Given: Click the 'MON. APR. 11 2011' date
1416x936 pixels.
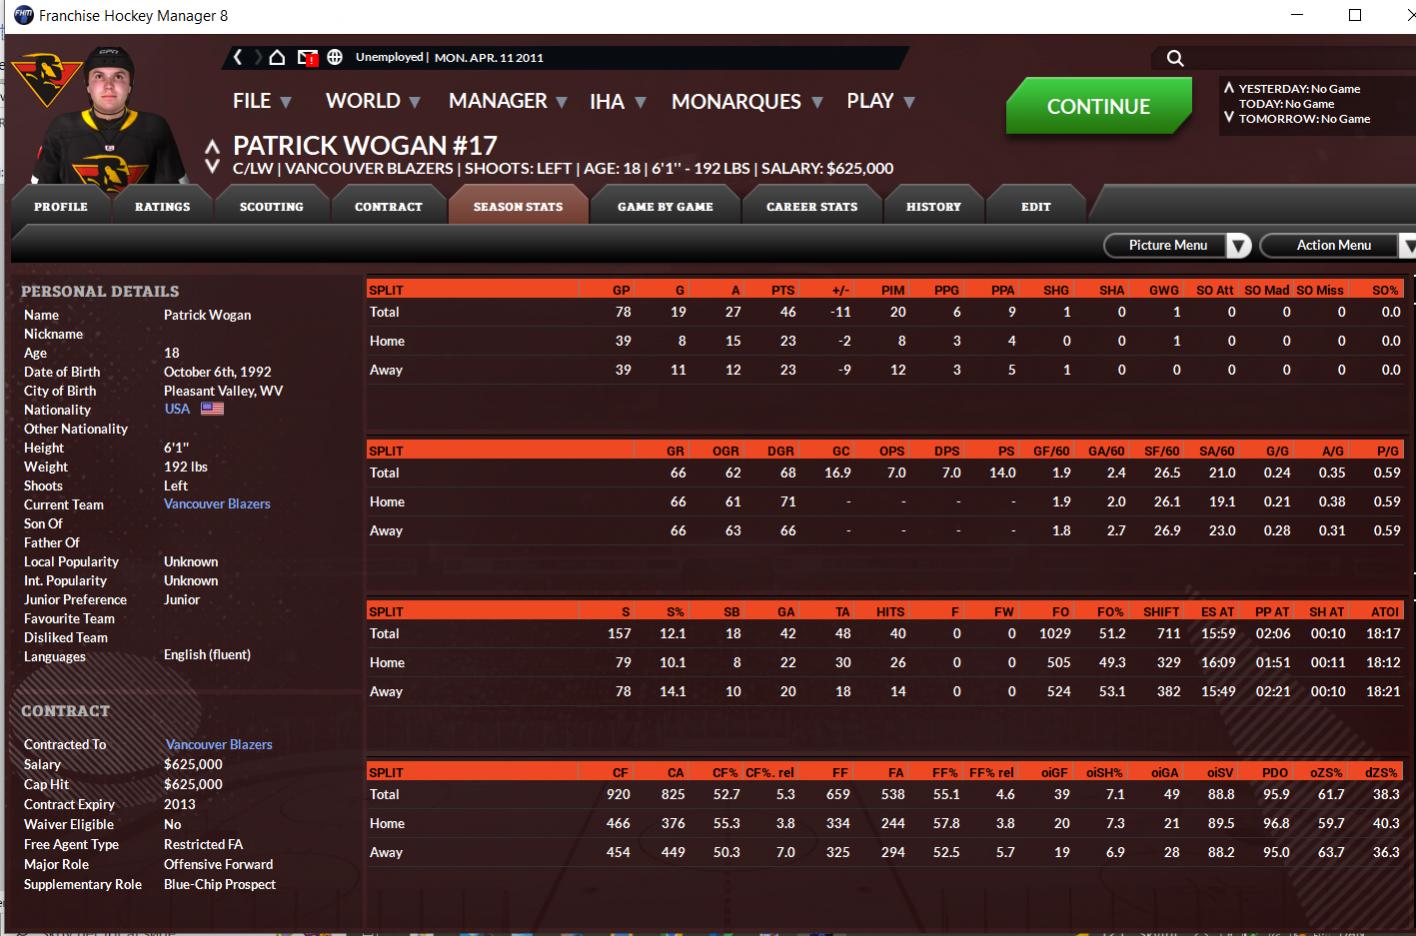Looking at the screenshot, I should [489, 58].
